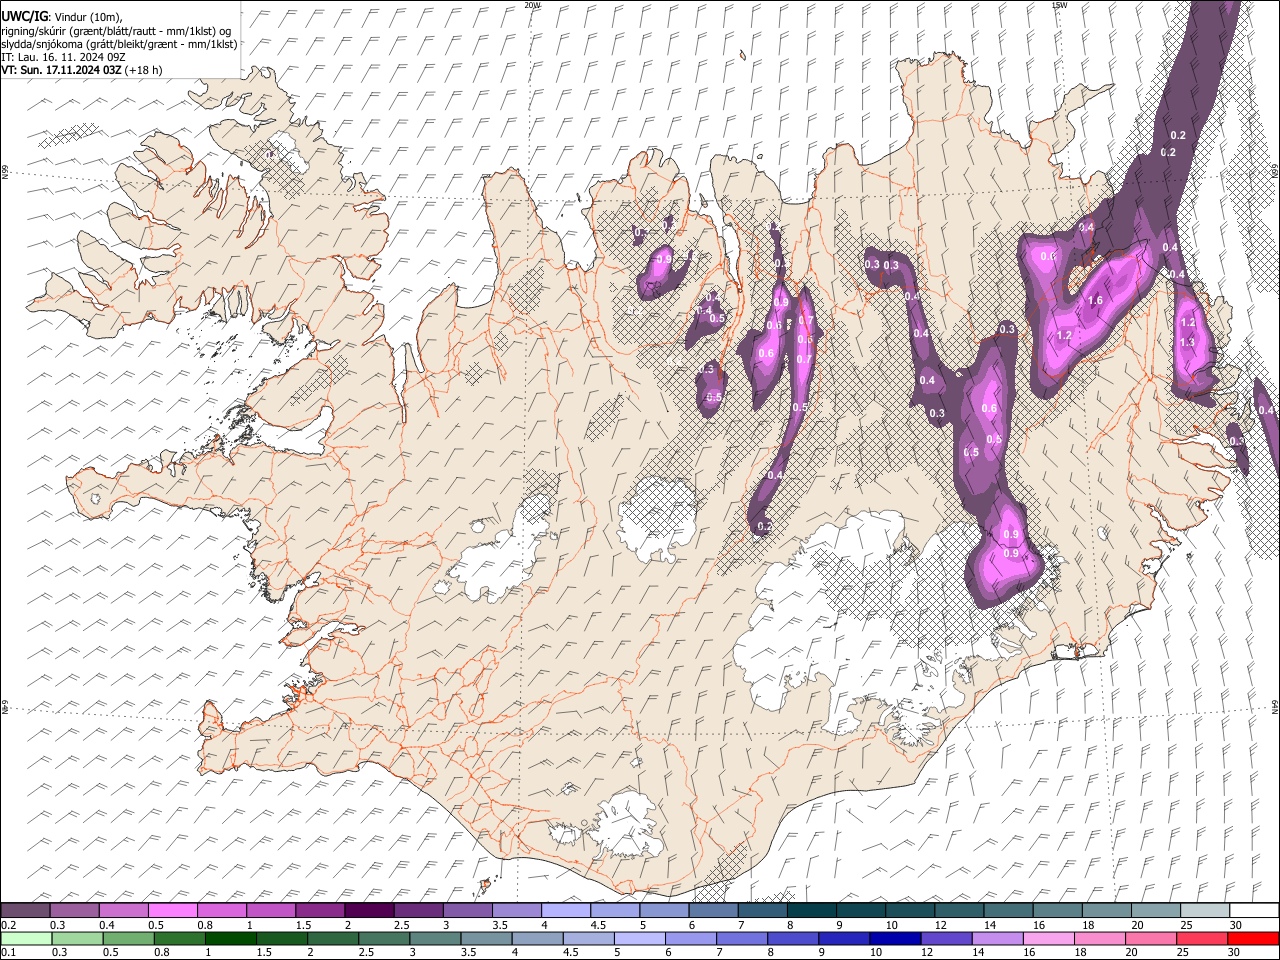Click the 'UWC/IG: Vindur (10m)' title text
Image resolution: width=1280 pixels, height=960 pixels.
(62, 16)
